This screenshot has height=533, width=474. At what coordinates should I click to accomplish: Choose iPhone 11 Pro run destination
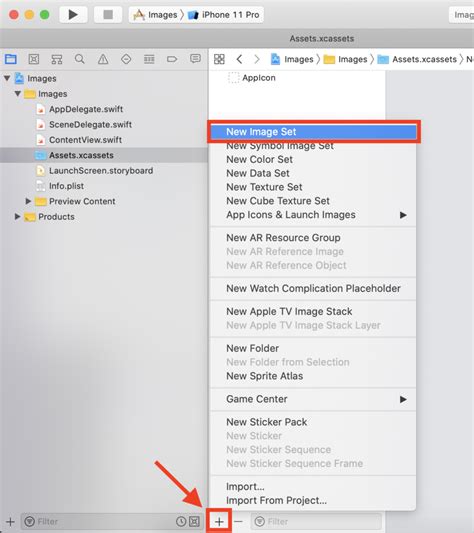(x=224, y=15)
